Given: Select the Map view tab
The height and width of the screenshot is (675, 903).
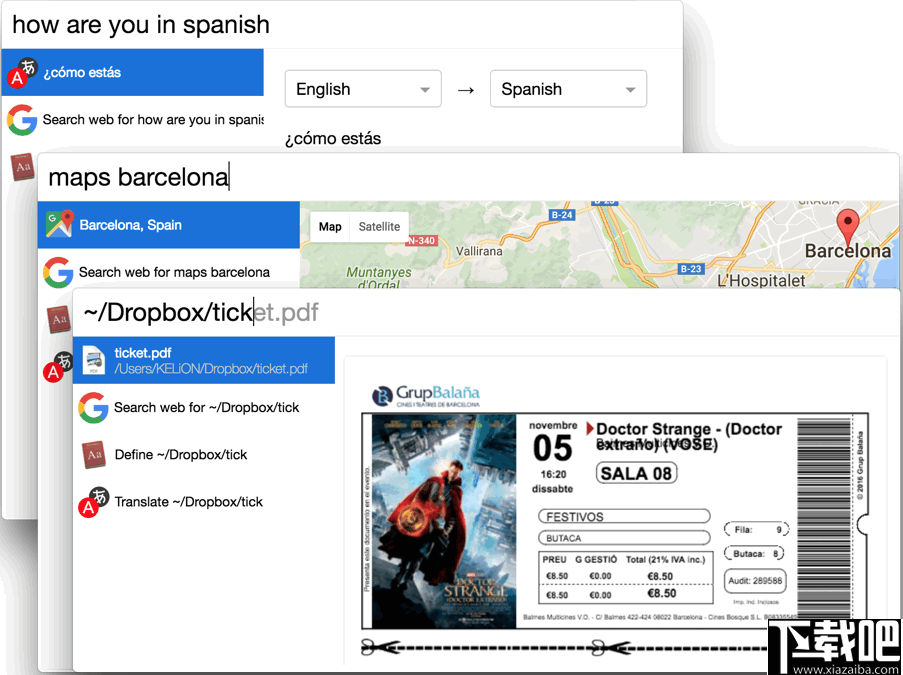Looking at the screenshot, I should click(x=330, y=227).
